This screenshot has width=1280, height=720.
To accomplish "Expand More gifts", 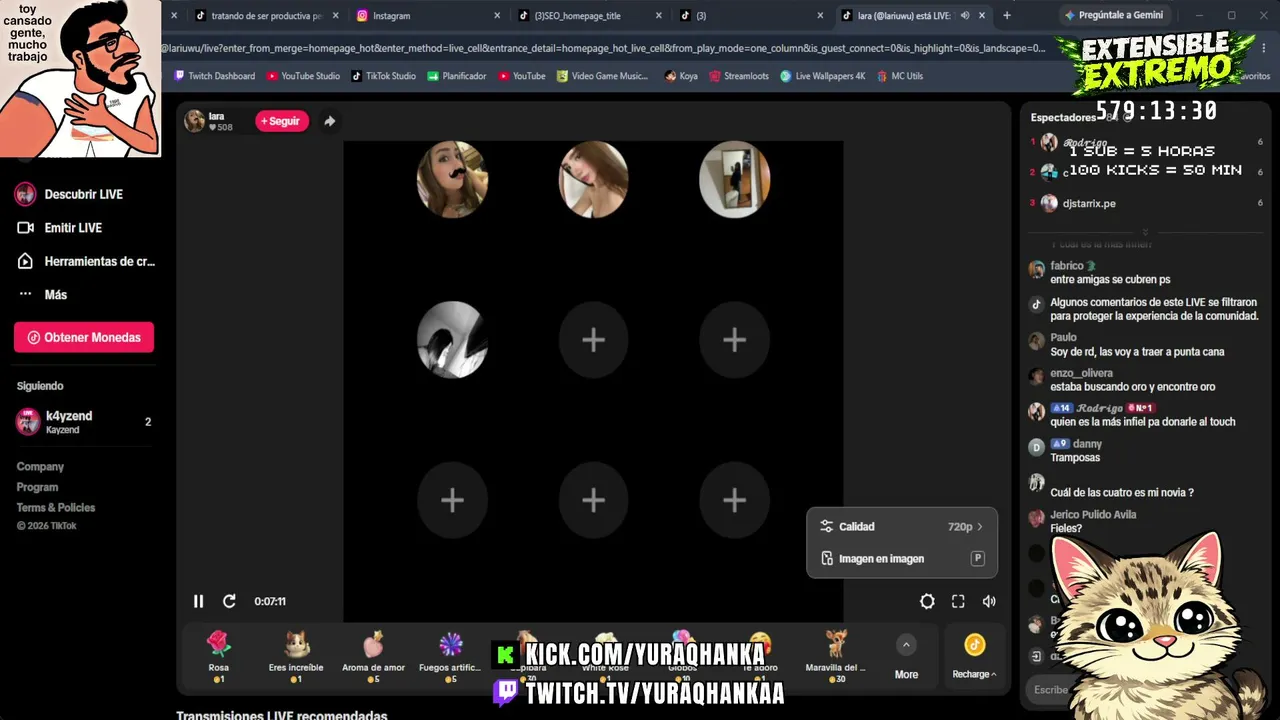I will pos(906,658).
